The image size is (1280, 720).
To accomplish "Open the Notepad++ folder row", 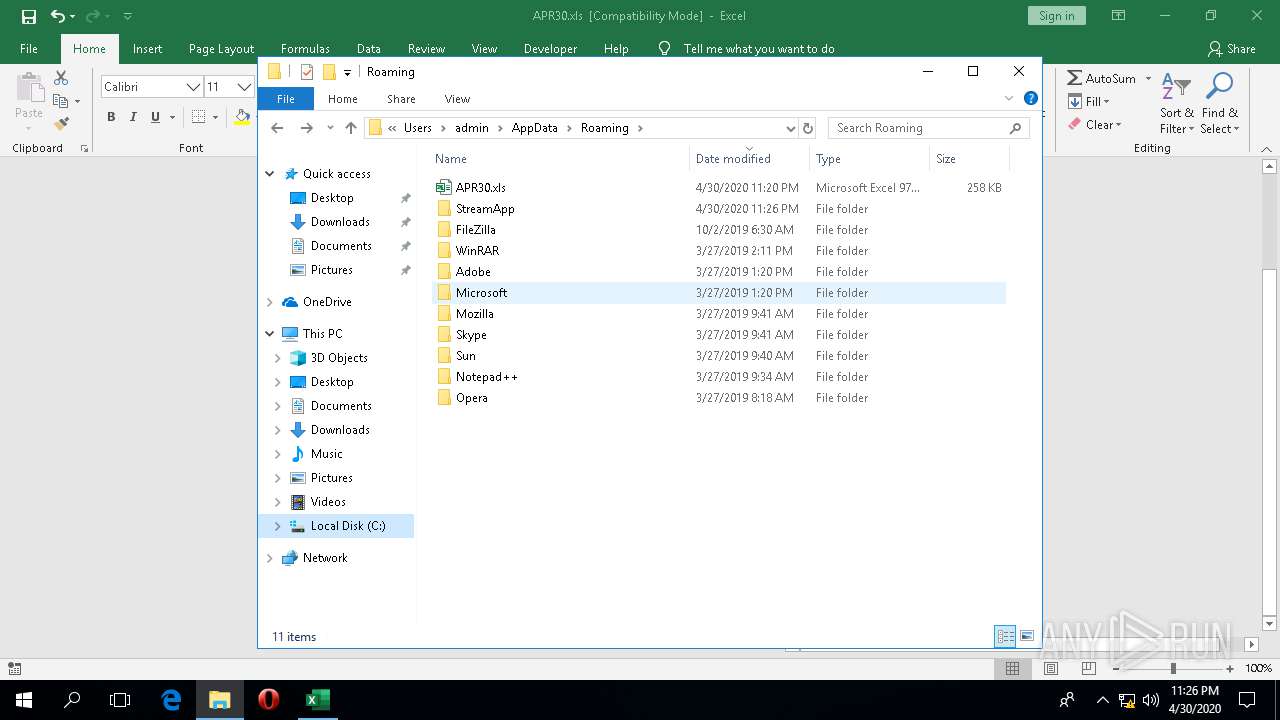I will point(718,377).
